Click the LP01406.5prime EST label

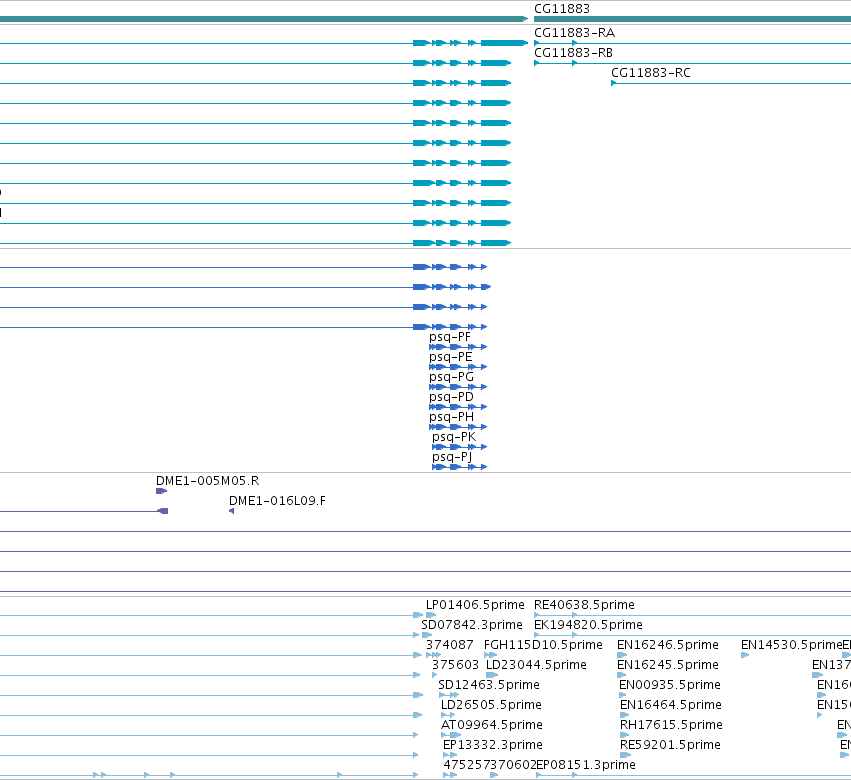coord(475,605)
